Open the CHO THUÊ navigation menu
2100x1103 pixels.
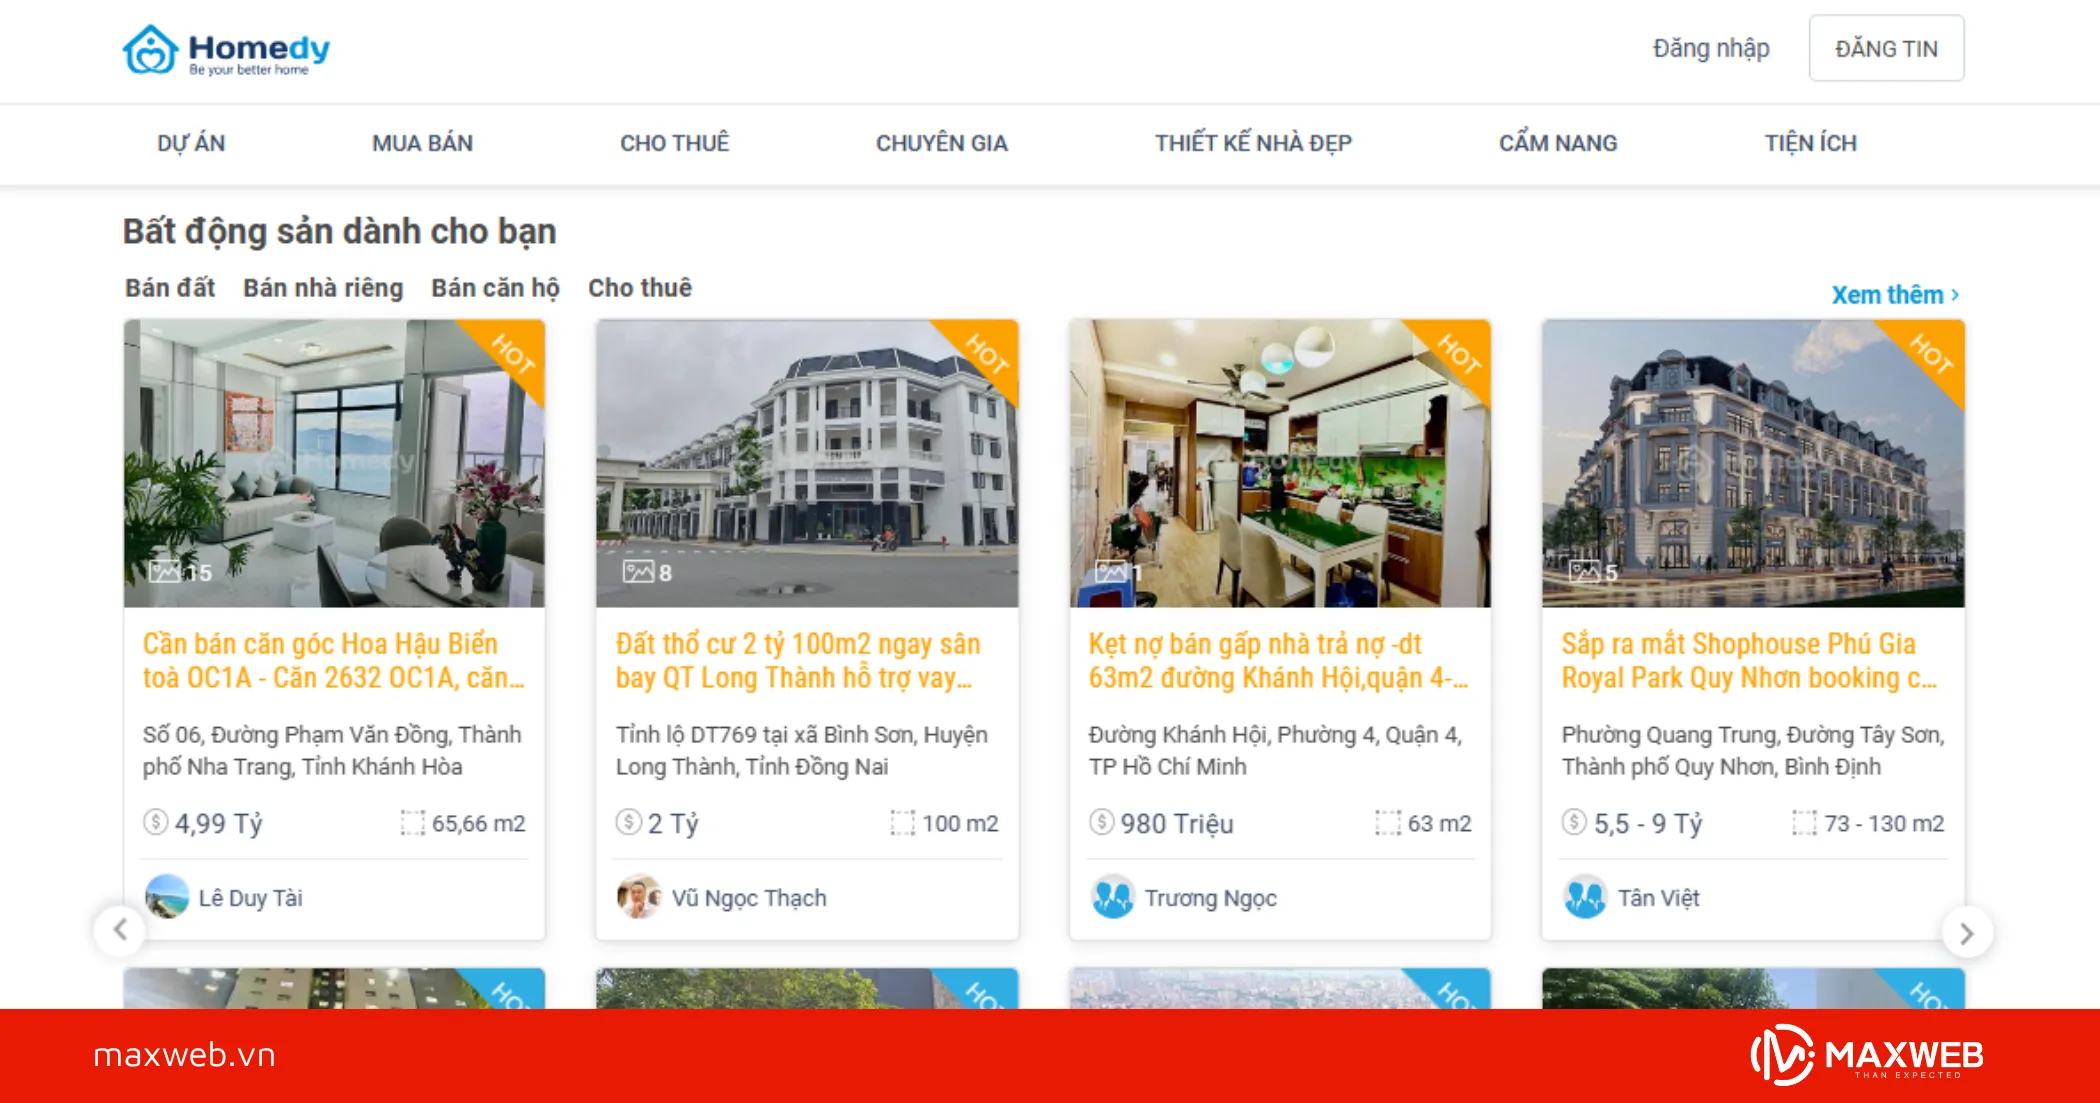pos(675,143)
